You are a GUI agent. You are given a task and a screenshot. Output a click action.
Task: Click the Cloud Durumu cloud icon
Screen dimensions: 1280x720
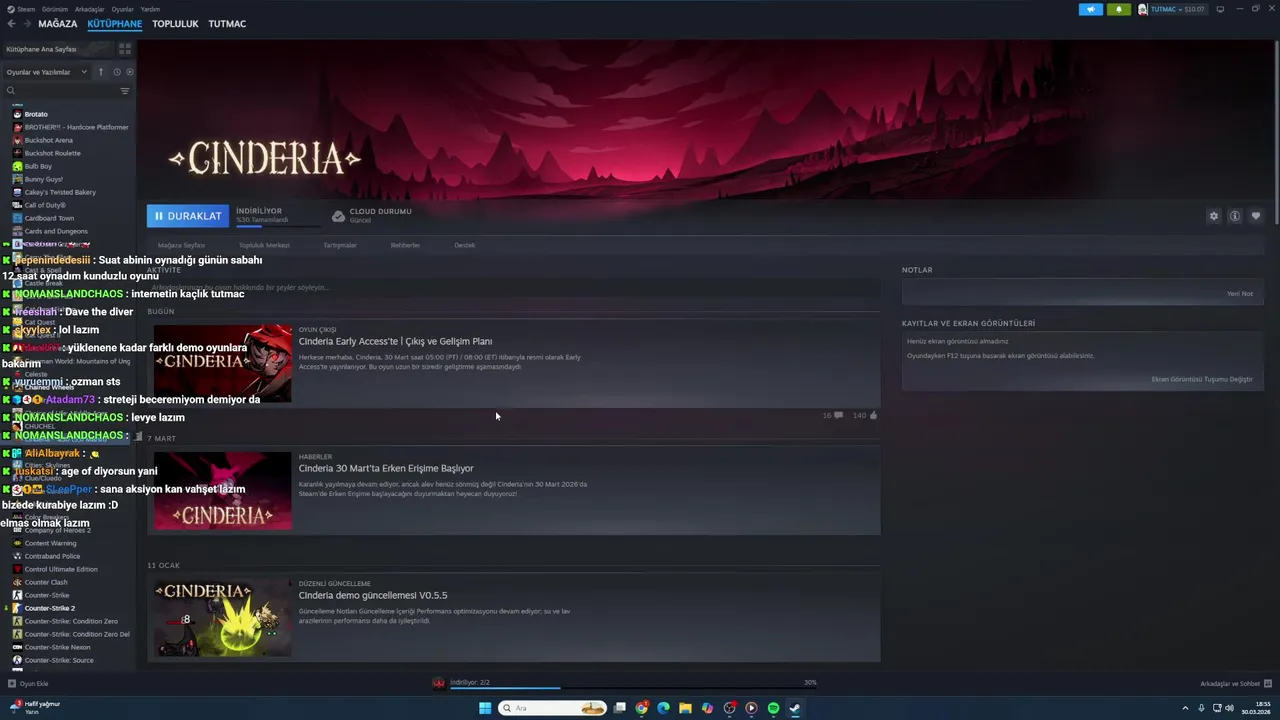coord(339,216)
